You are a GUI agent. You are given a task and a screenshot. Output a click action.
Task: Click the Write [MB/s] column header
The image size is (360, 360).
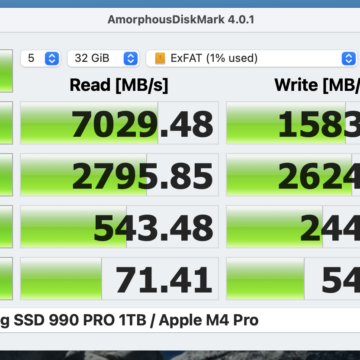[317, 85]
